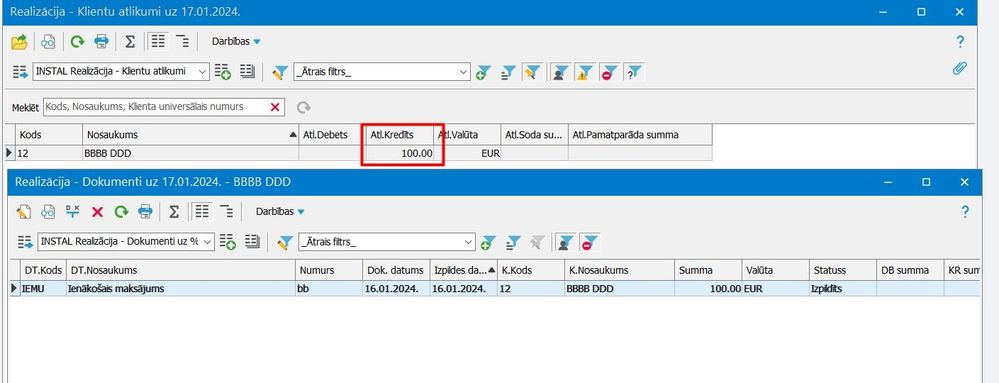
Task: Toggle red minus filter in Dokumenti window
Action: [589, 242]
